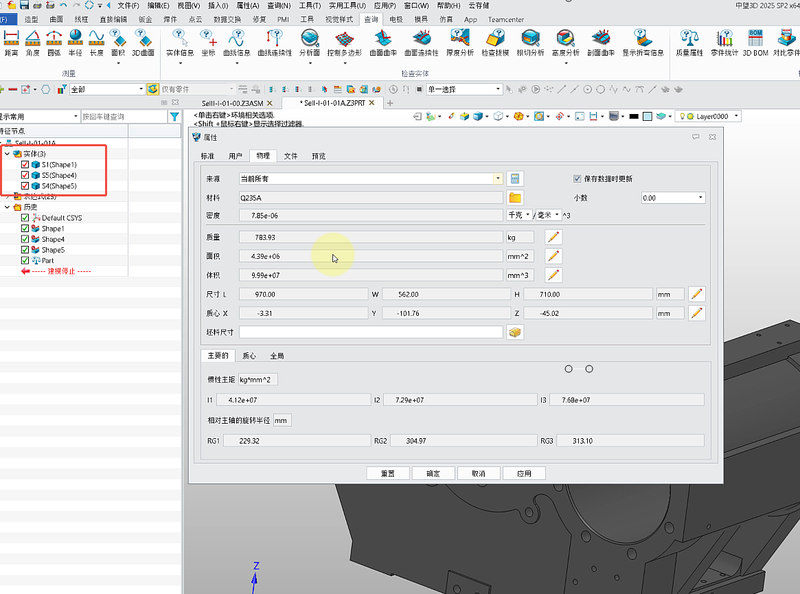The width and height of the screenshot is (800, 594).
Task: Toggle the 保存数据时更新 checkbox
Action: pyautogui.click(x=577, y=178)
